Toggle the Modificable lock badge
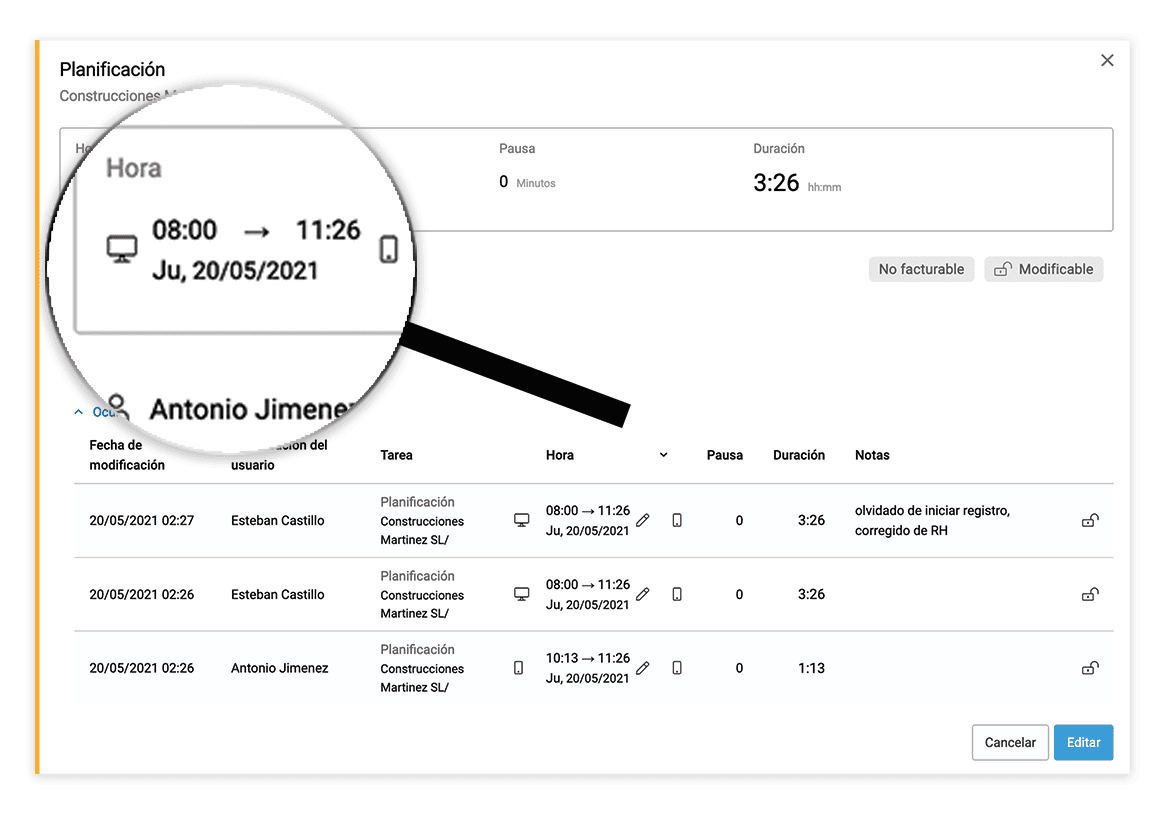Viewport: 1165px width, 813px height. [x=1043, y=269]
